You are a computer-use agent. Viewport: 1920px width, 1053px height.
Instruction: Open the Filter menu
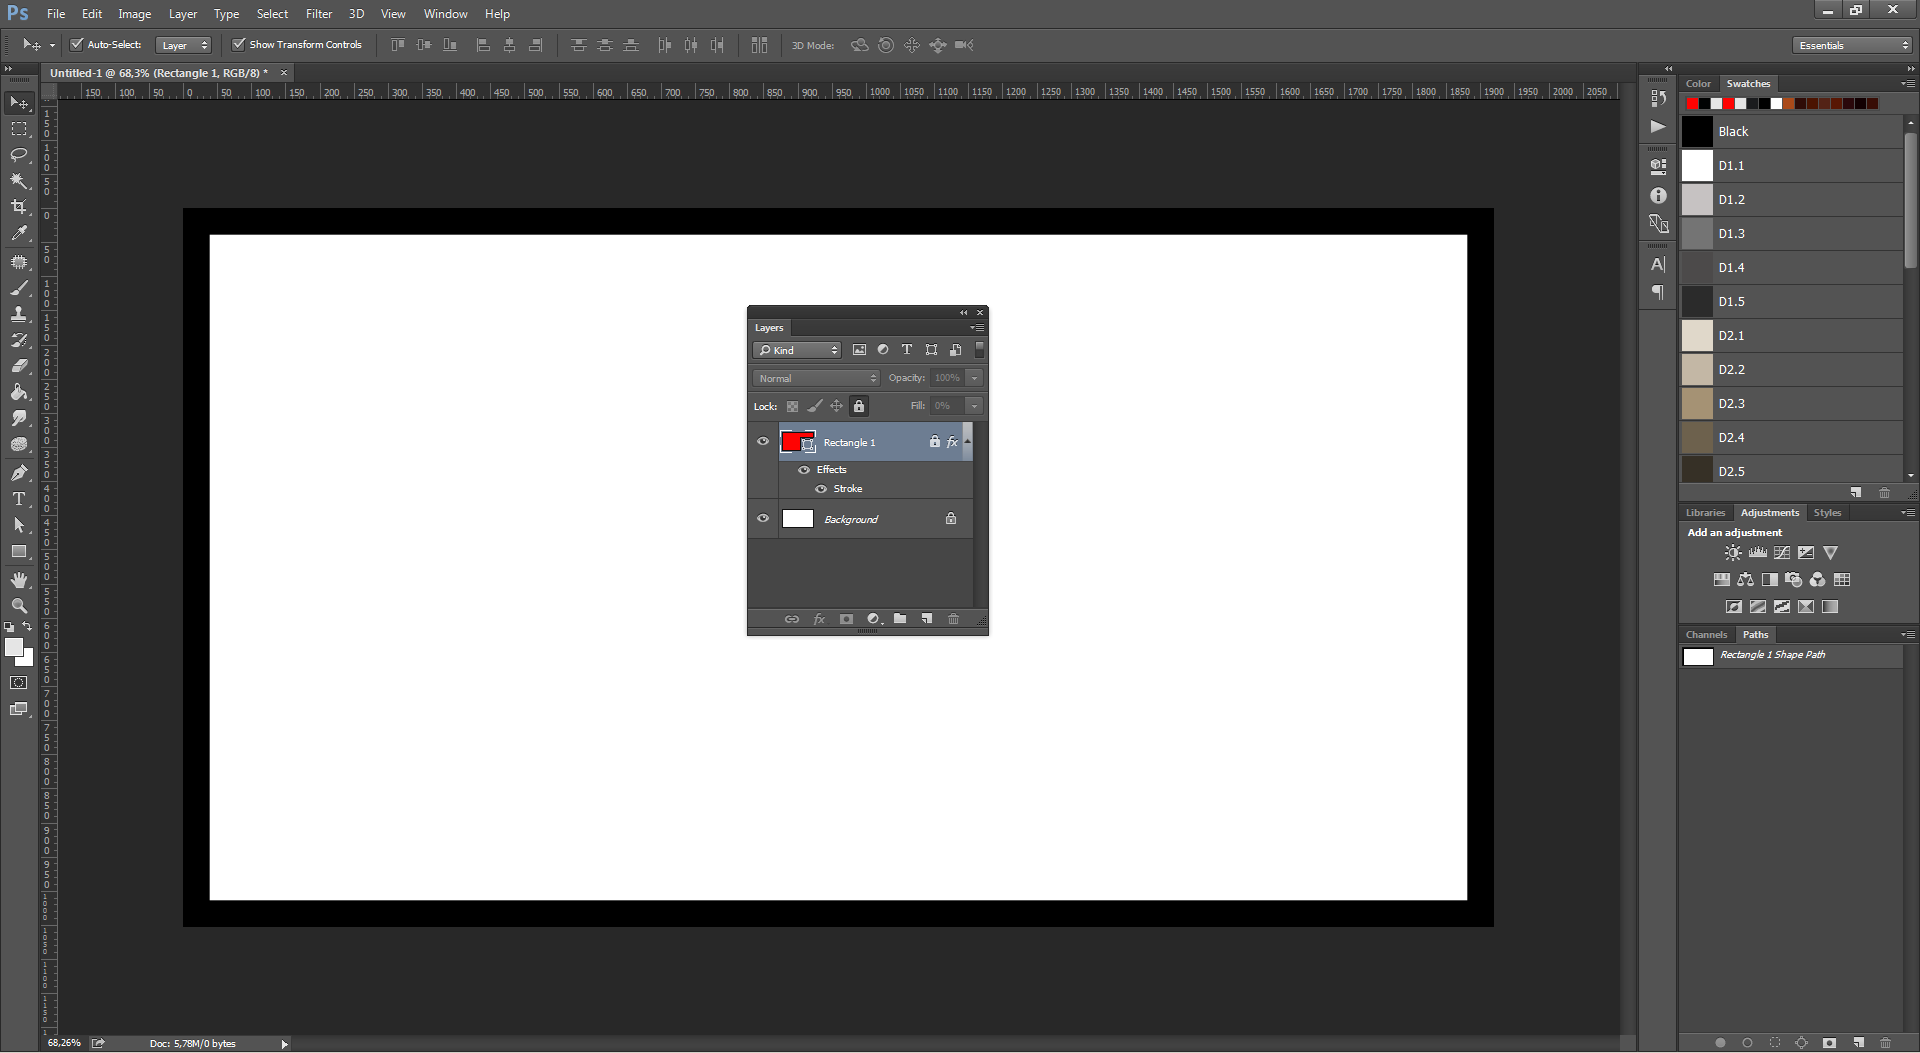click(x=319, y=14)
